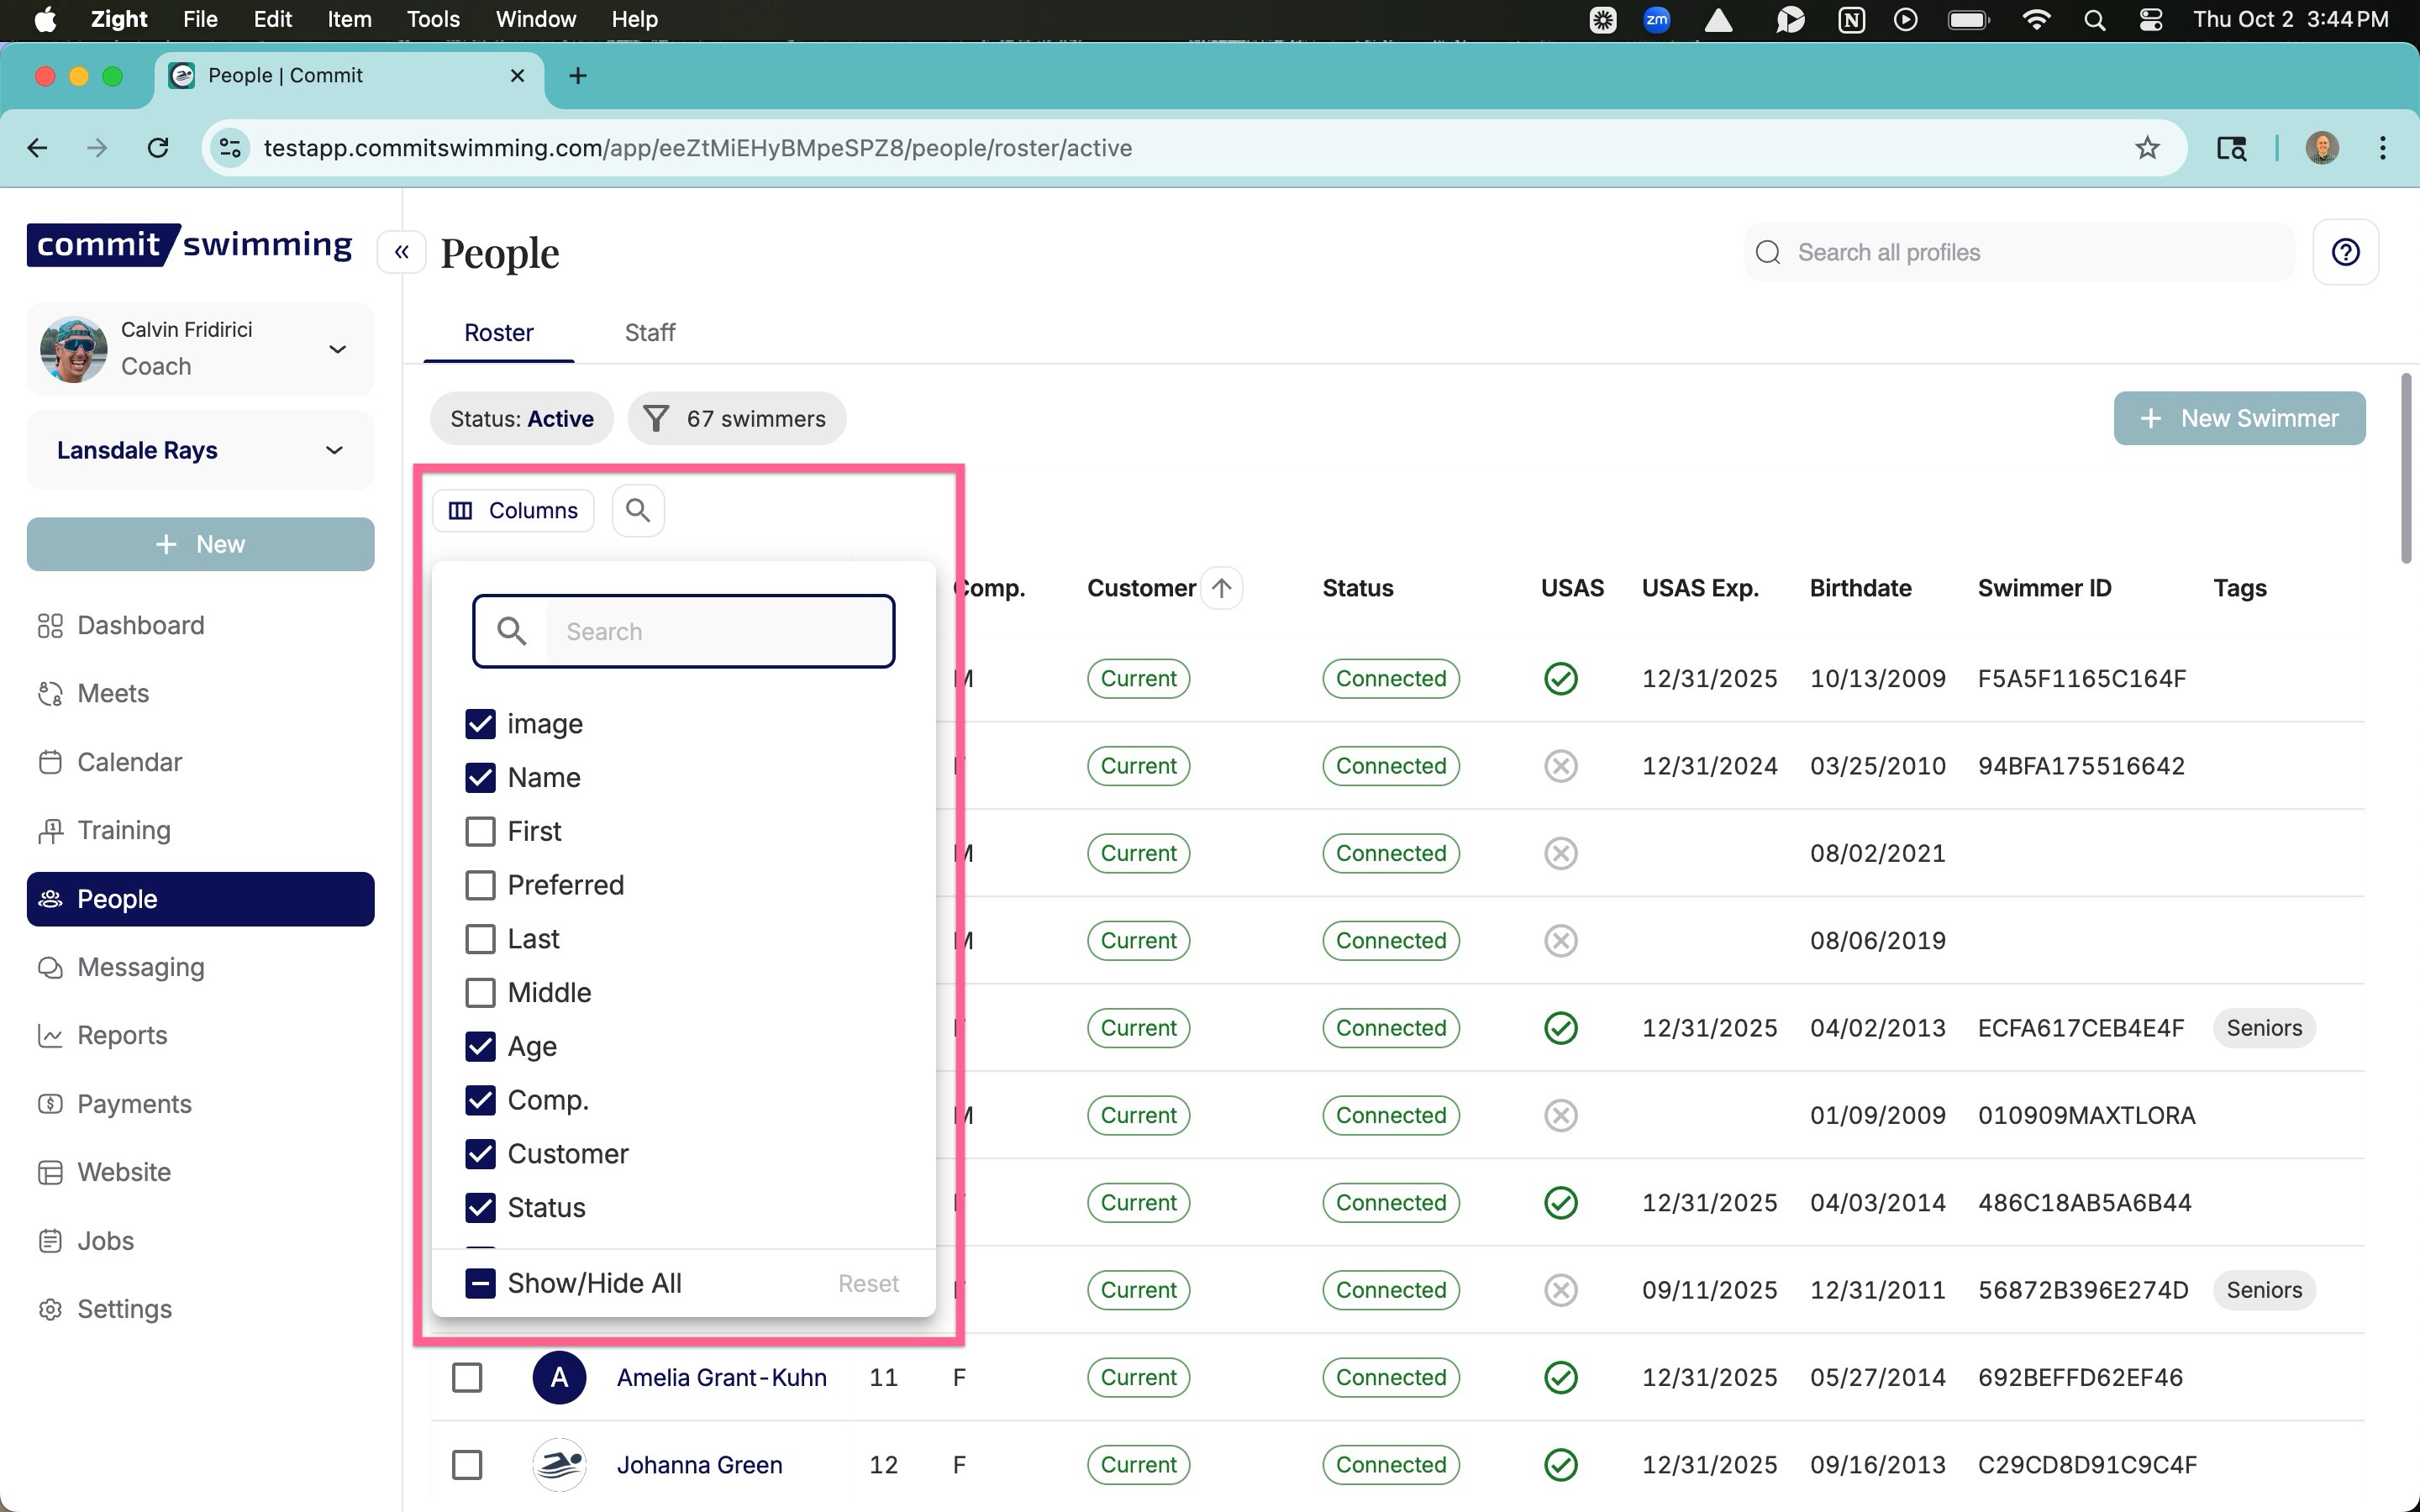Open the help question mark icon

(2345, 252)
